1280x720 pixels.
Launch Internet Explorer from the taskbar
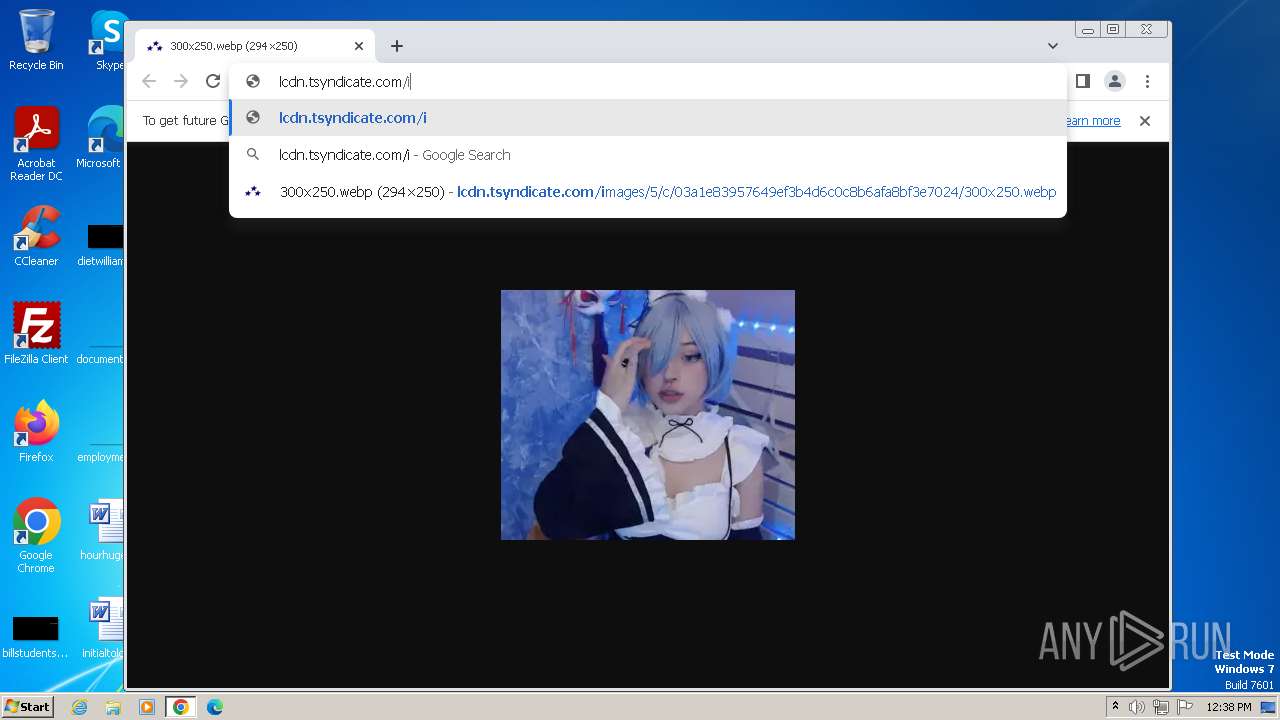point(80,707)
